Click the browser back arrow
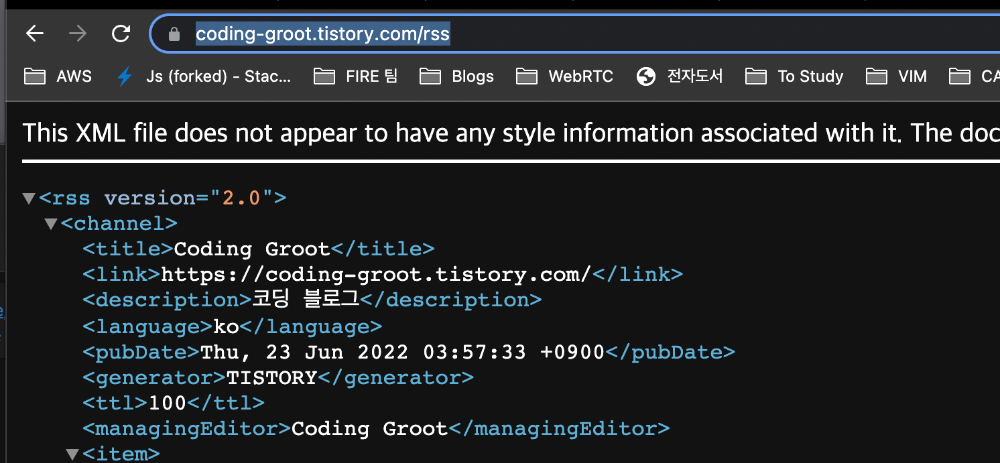1000x463 pixels. click(34, 34)
